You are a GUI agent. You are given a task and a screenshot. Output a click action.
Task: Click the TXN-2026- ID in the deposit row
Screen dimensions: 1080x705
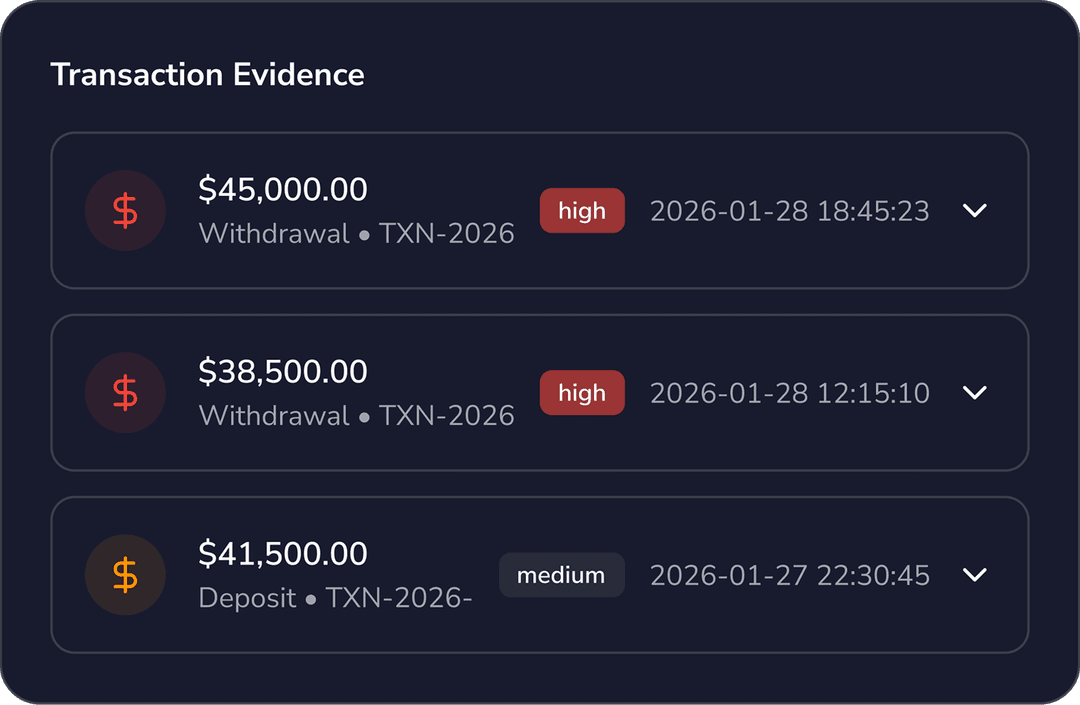point(399,598)
